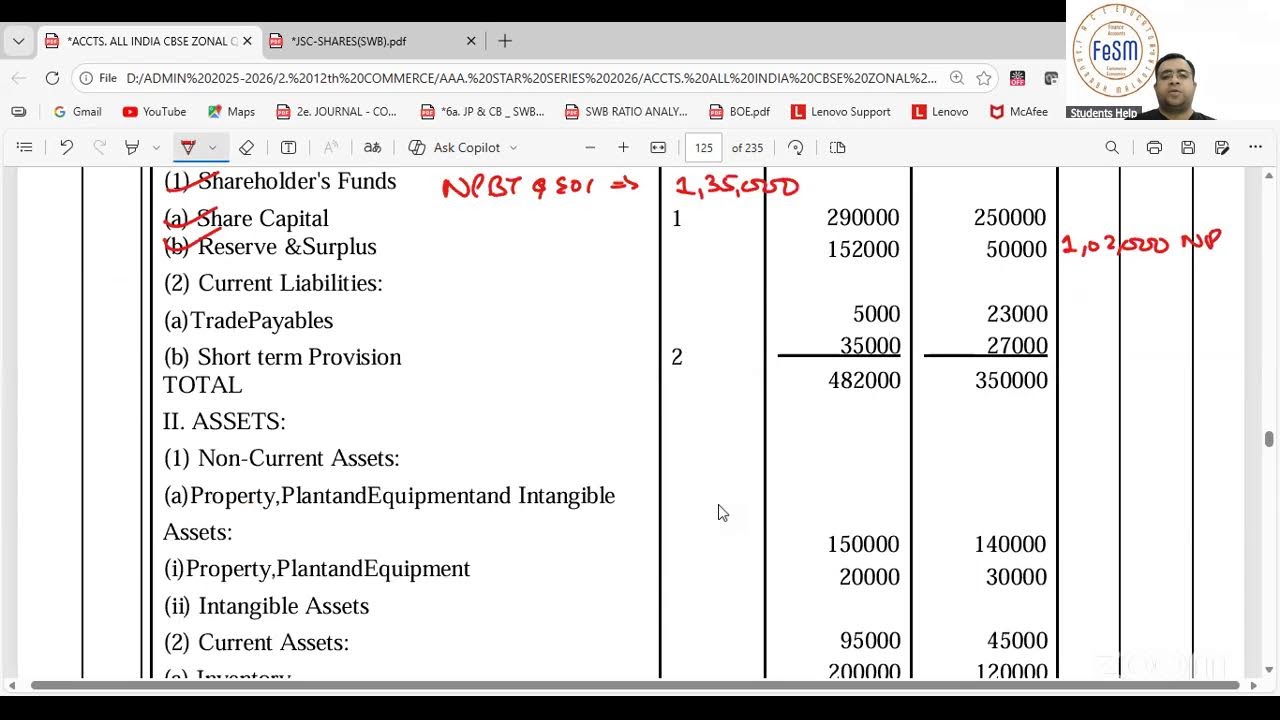
Task: Click the translate icon in PDF toolbar
Action: pos(372,147)
